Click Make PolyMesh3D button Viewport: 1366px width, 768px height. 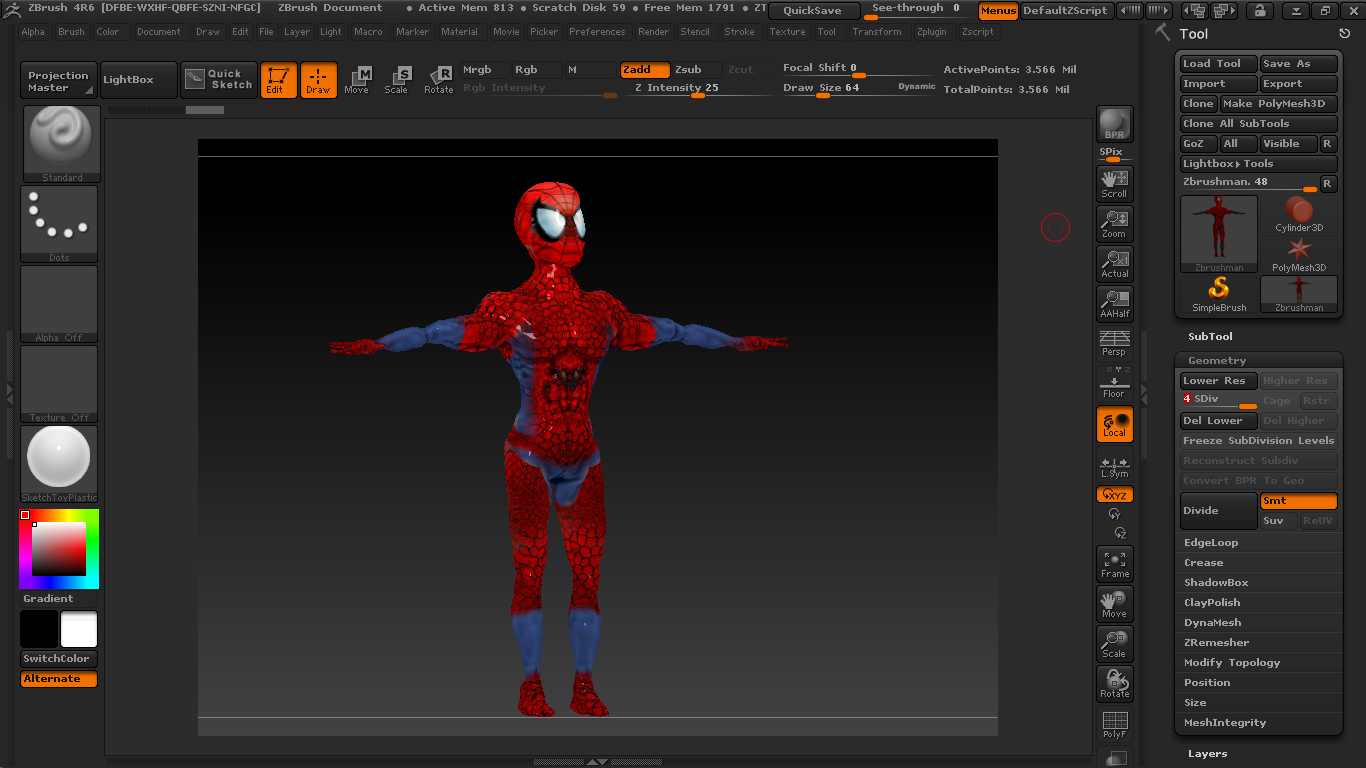click(x=1278, y=104)
